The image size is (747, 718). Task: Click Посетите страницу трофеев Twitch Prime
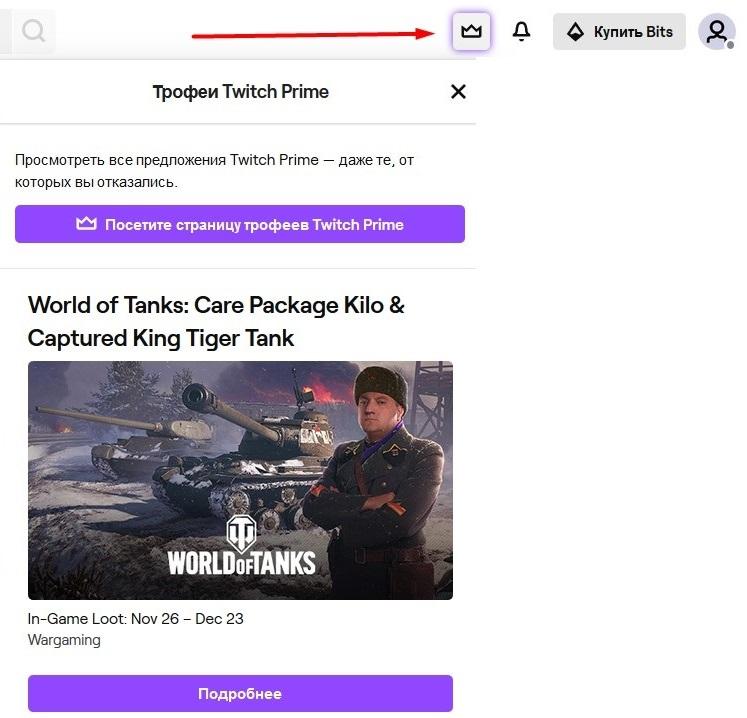click(x=240, y=224)
